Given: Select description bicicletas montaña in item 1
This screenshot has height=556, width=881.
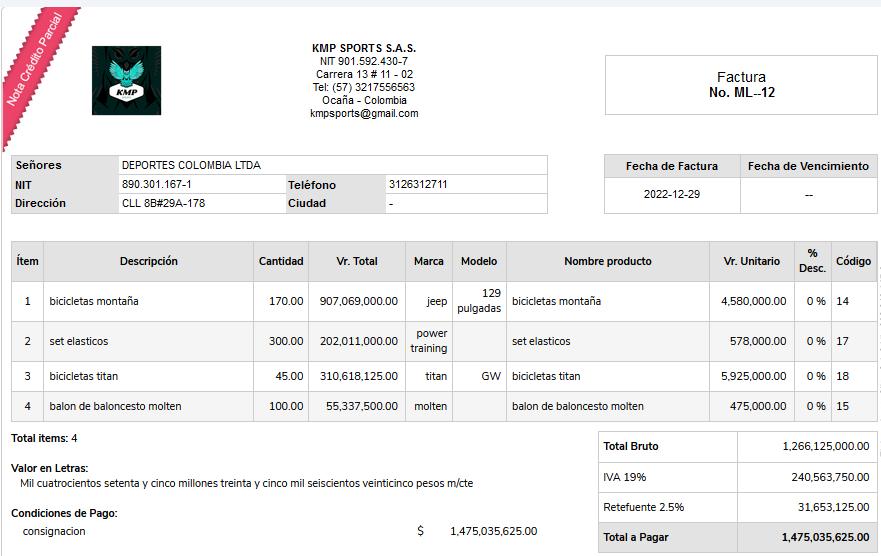Looking at the screenshot, I should pyautogui.click(x=94, y=301).
